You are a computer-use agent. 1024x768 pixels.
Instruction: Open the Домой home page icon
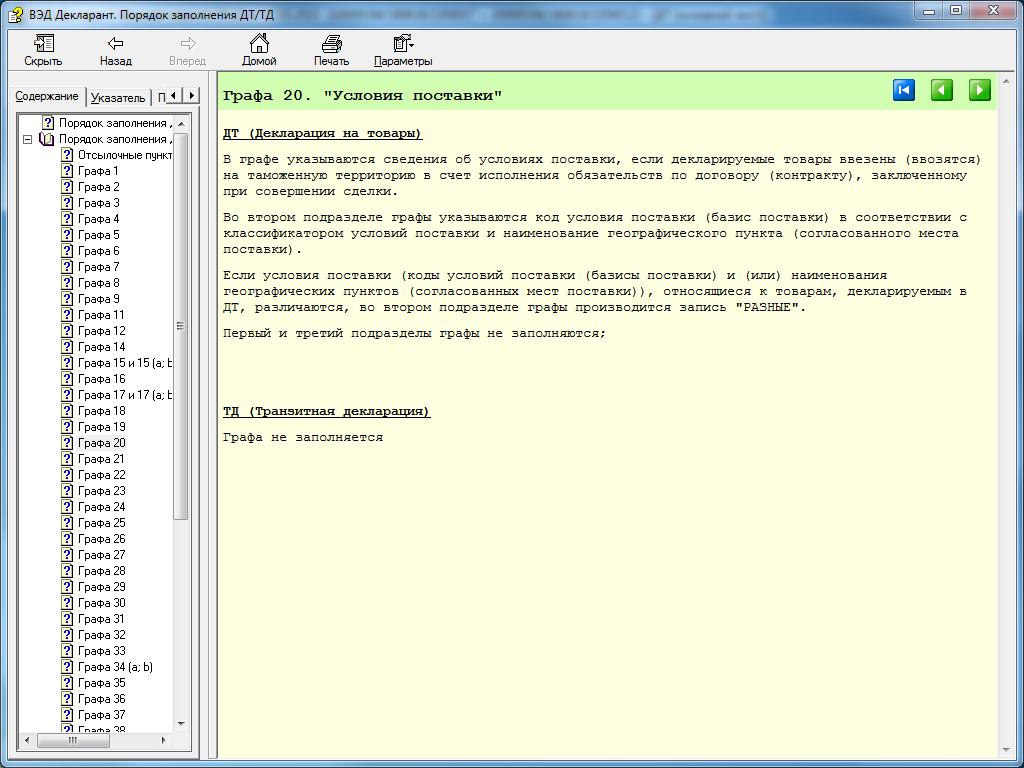click(259, 44)
